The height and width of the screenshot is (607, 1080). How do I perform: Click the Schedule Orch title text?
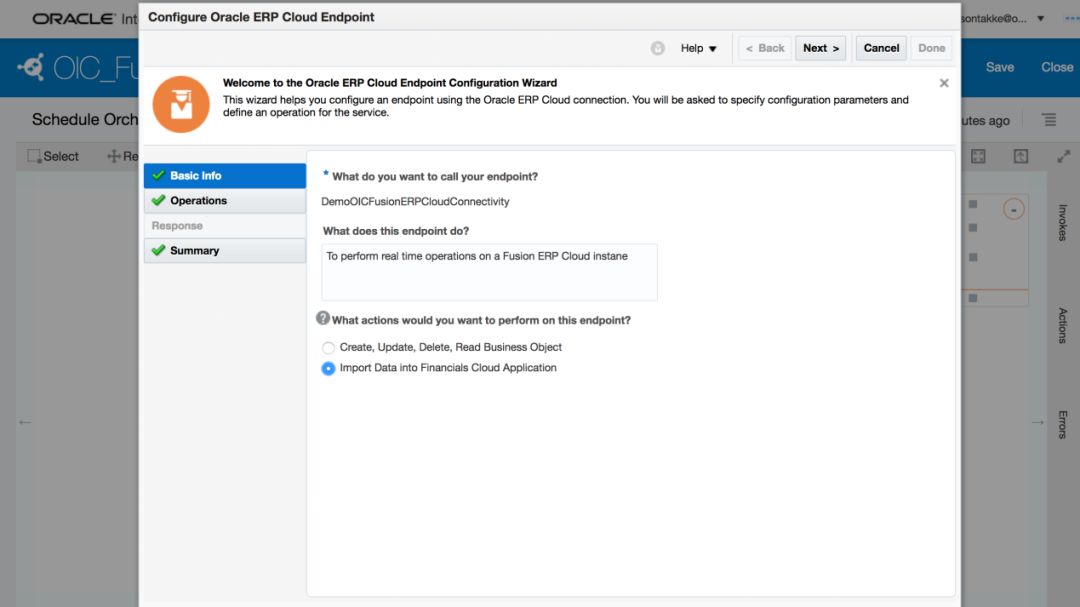pos(85,120)
